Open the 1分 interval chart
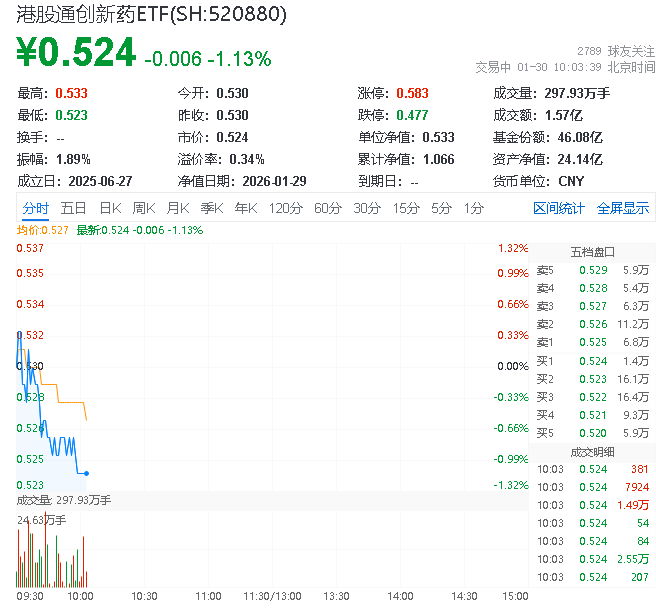 (473, 208)
